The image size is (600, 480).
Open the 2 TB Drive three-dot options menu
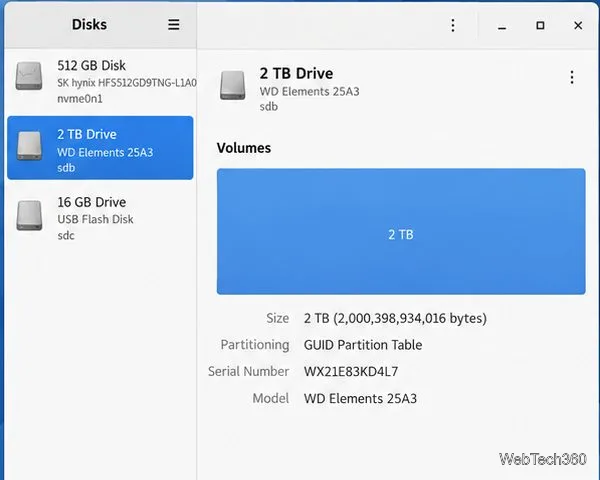(572, 77)
